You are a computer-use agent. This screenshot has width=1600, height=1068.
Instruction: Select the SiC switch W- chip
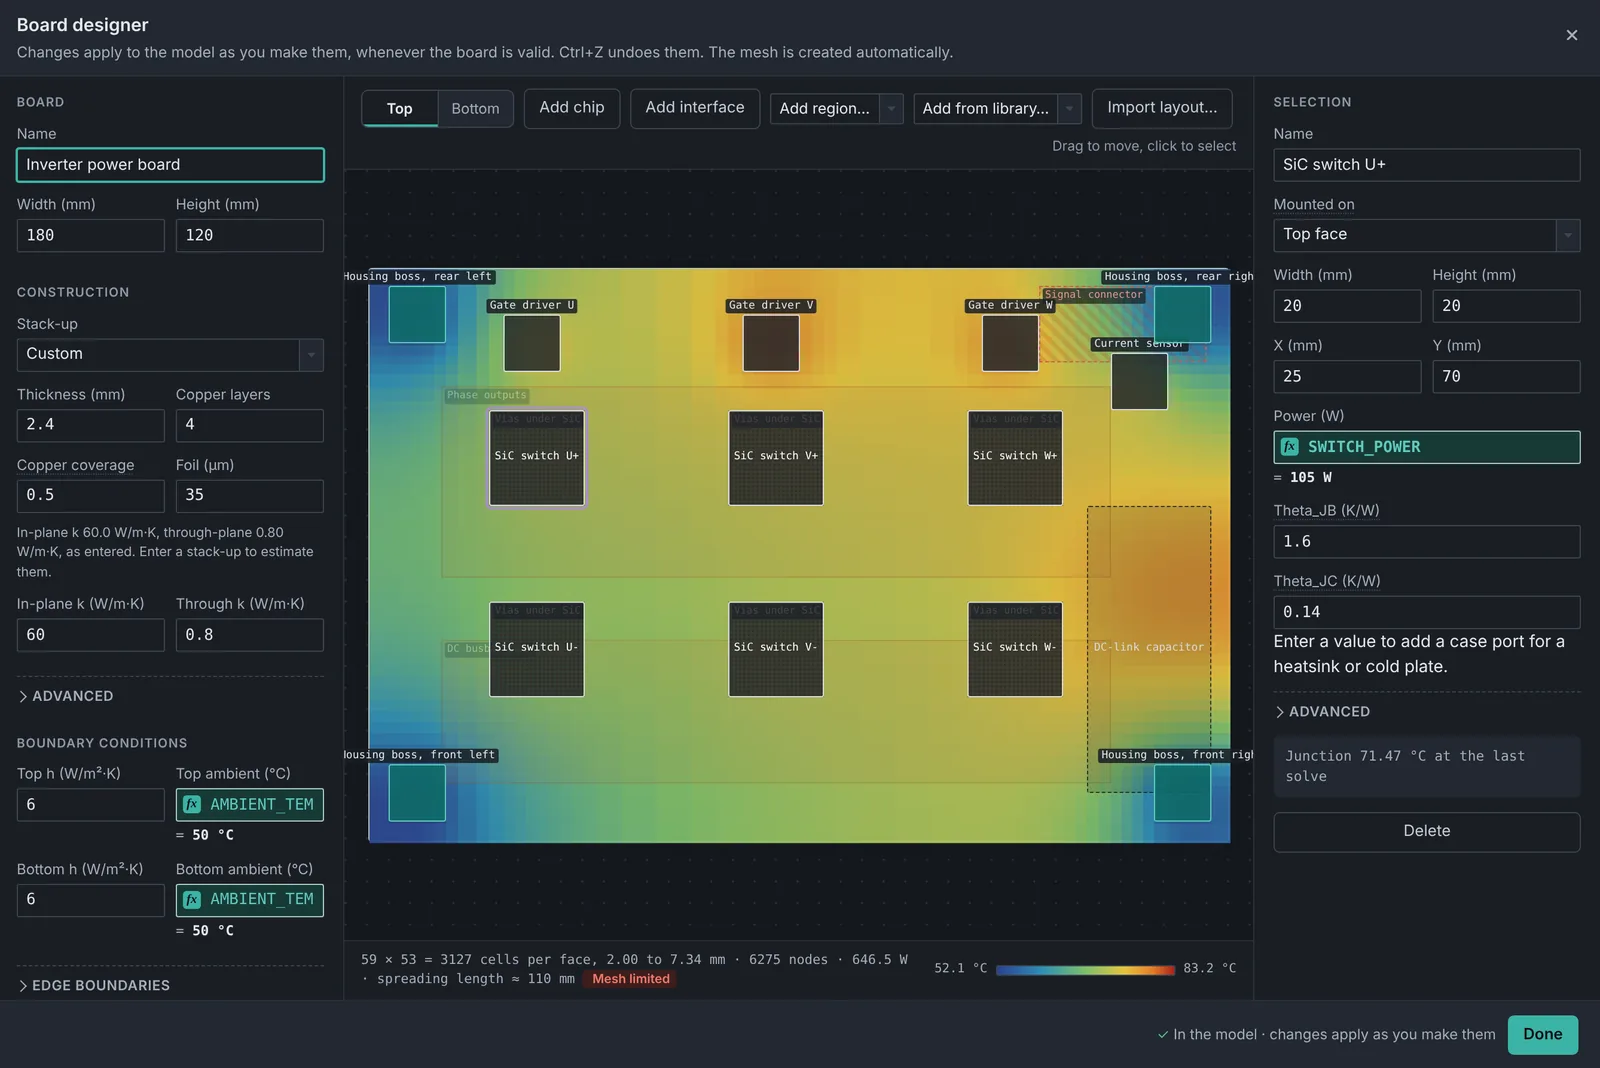coord(1015,649)
